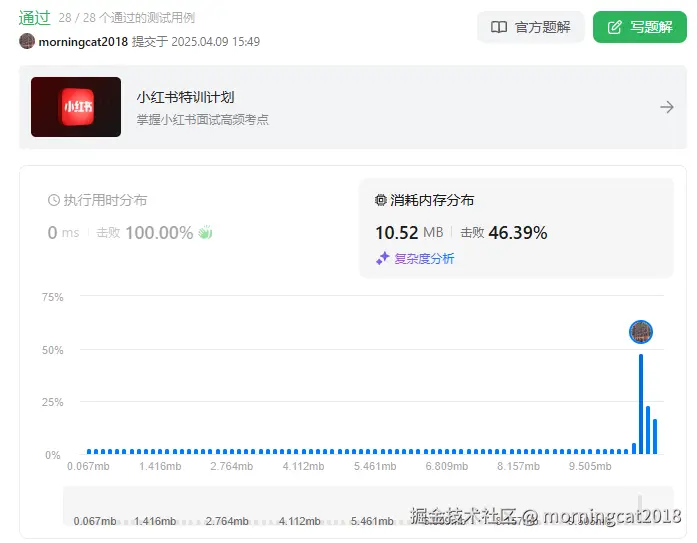Click the 46.39% beats percentage
Image resolution: width=697 pixels, height=543 pixels.
(x=518, y=232)
